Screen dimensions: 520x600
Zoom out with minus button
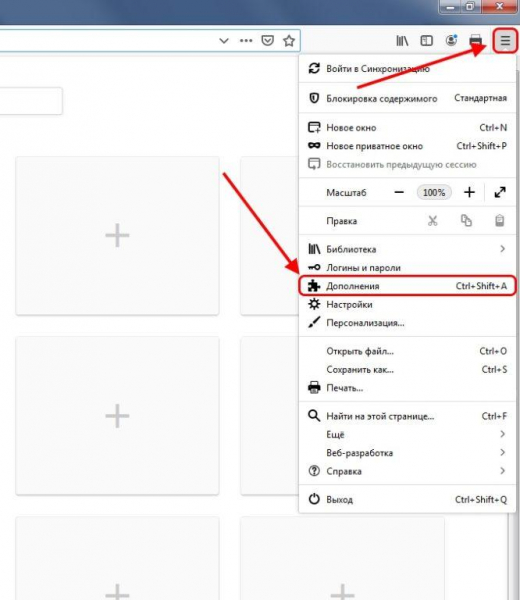pyautogui.click(x=399, y=192)
